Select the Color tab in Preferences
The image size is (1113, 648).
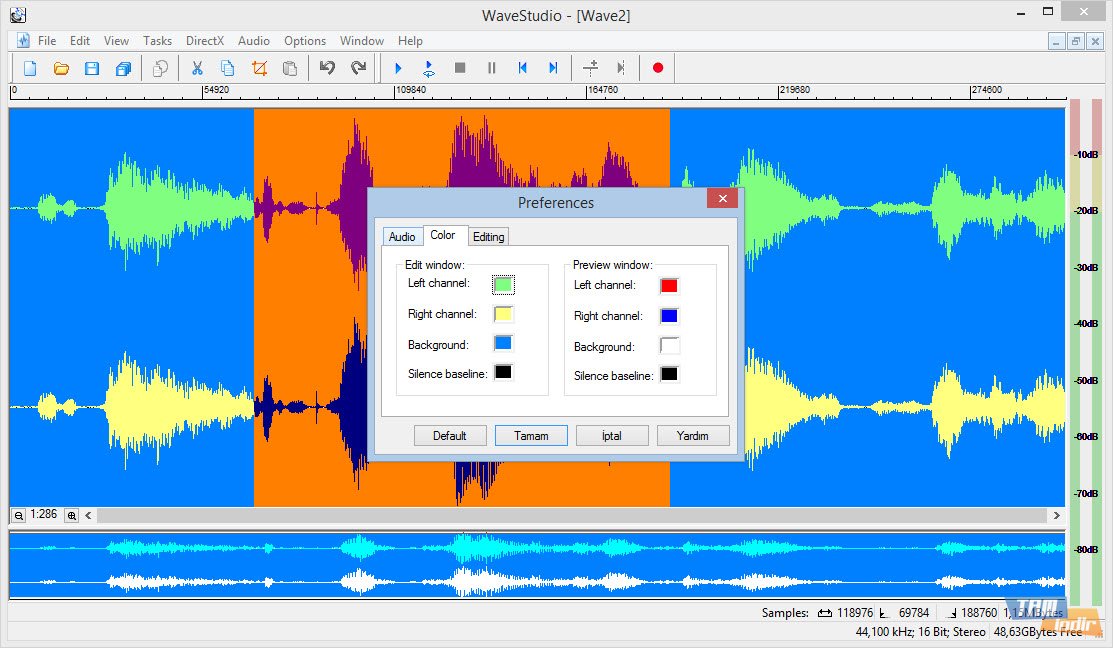tap(443, 235)
